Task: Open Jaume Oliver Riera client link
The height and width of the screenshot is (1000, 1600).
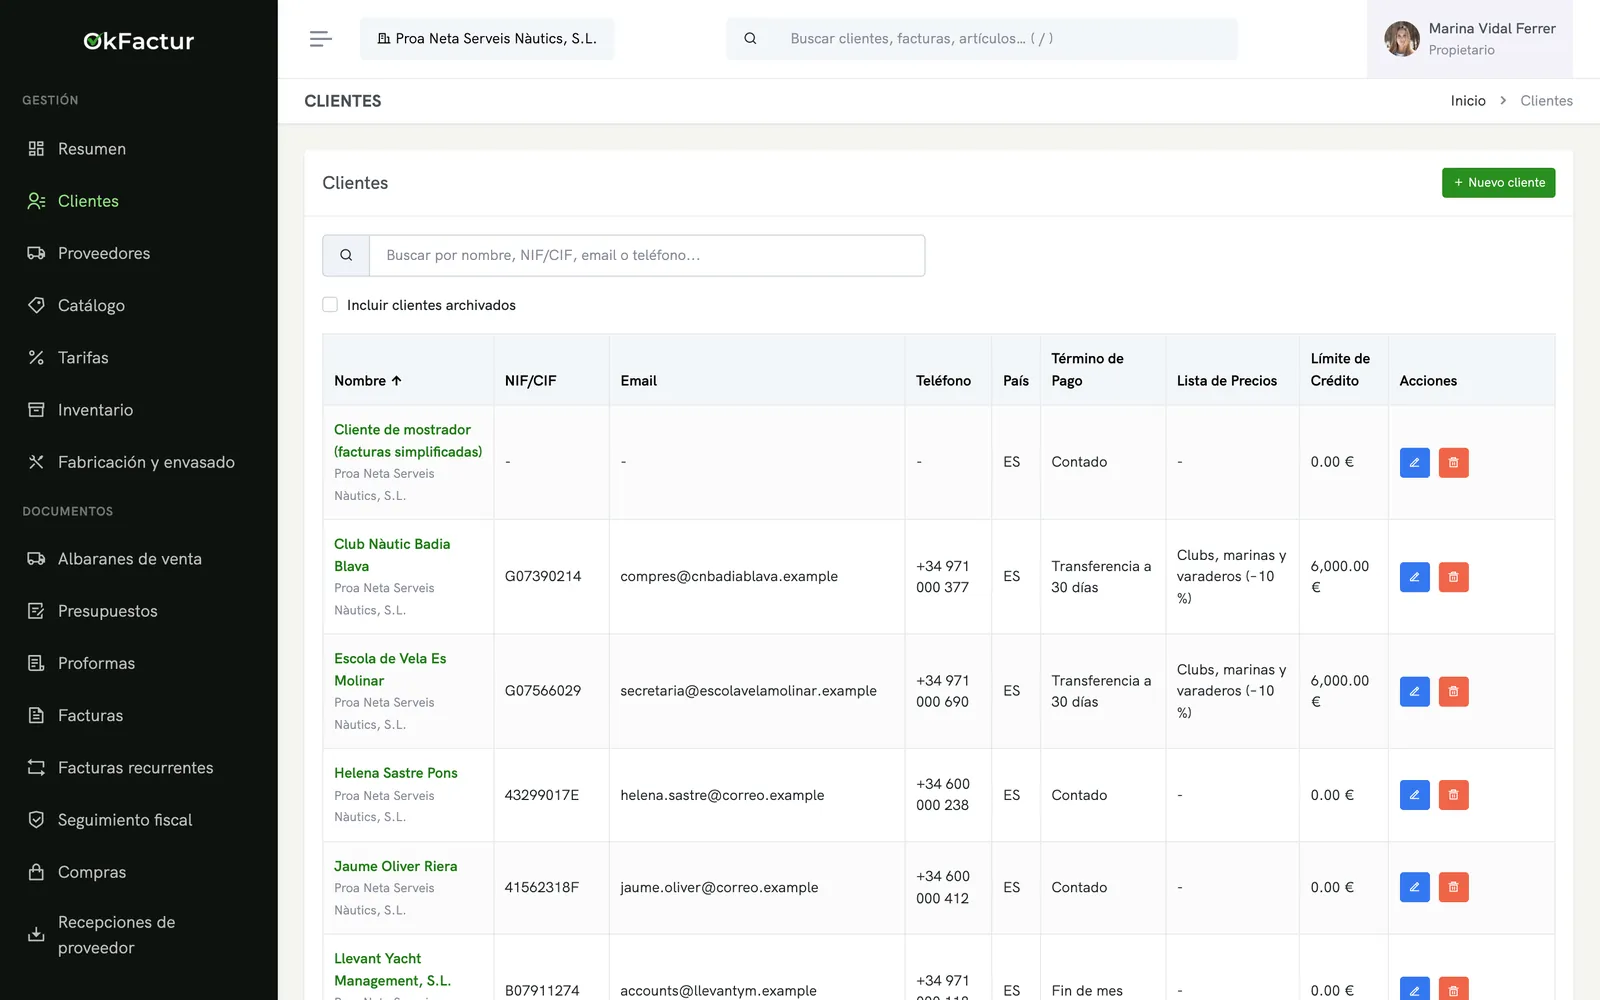Action: tap(396, 866)
